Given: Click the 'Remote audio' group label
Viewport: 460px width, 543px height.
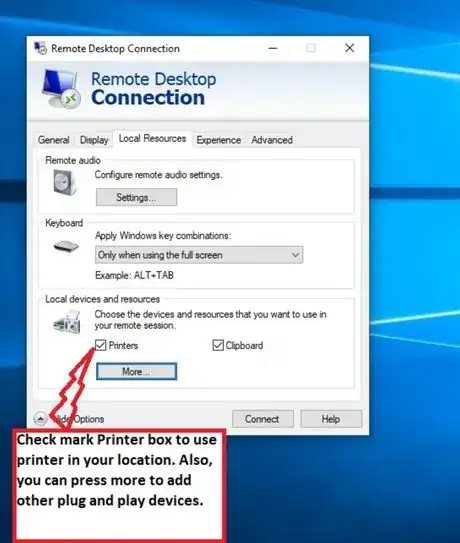Looking at the screenshot, I should click(73, 160).
